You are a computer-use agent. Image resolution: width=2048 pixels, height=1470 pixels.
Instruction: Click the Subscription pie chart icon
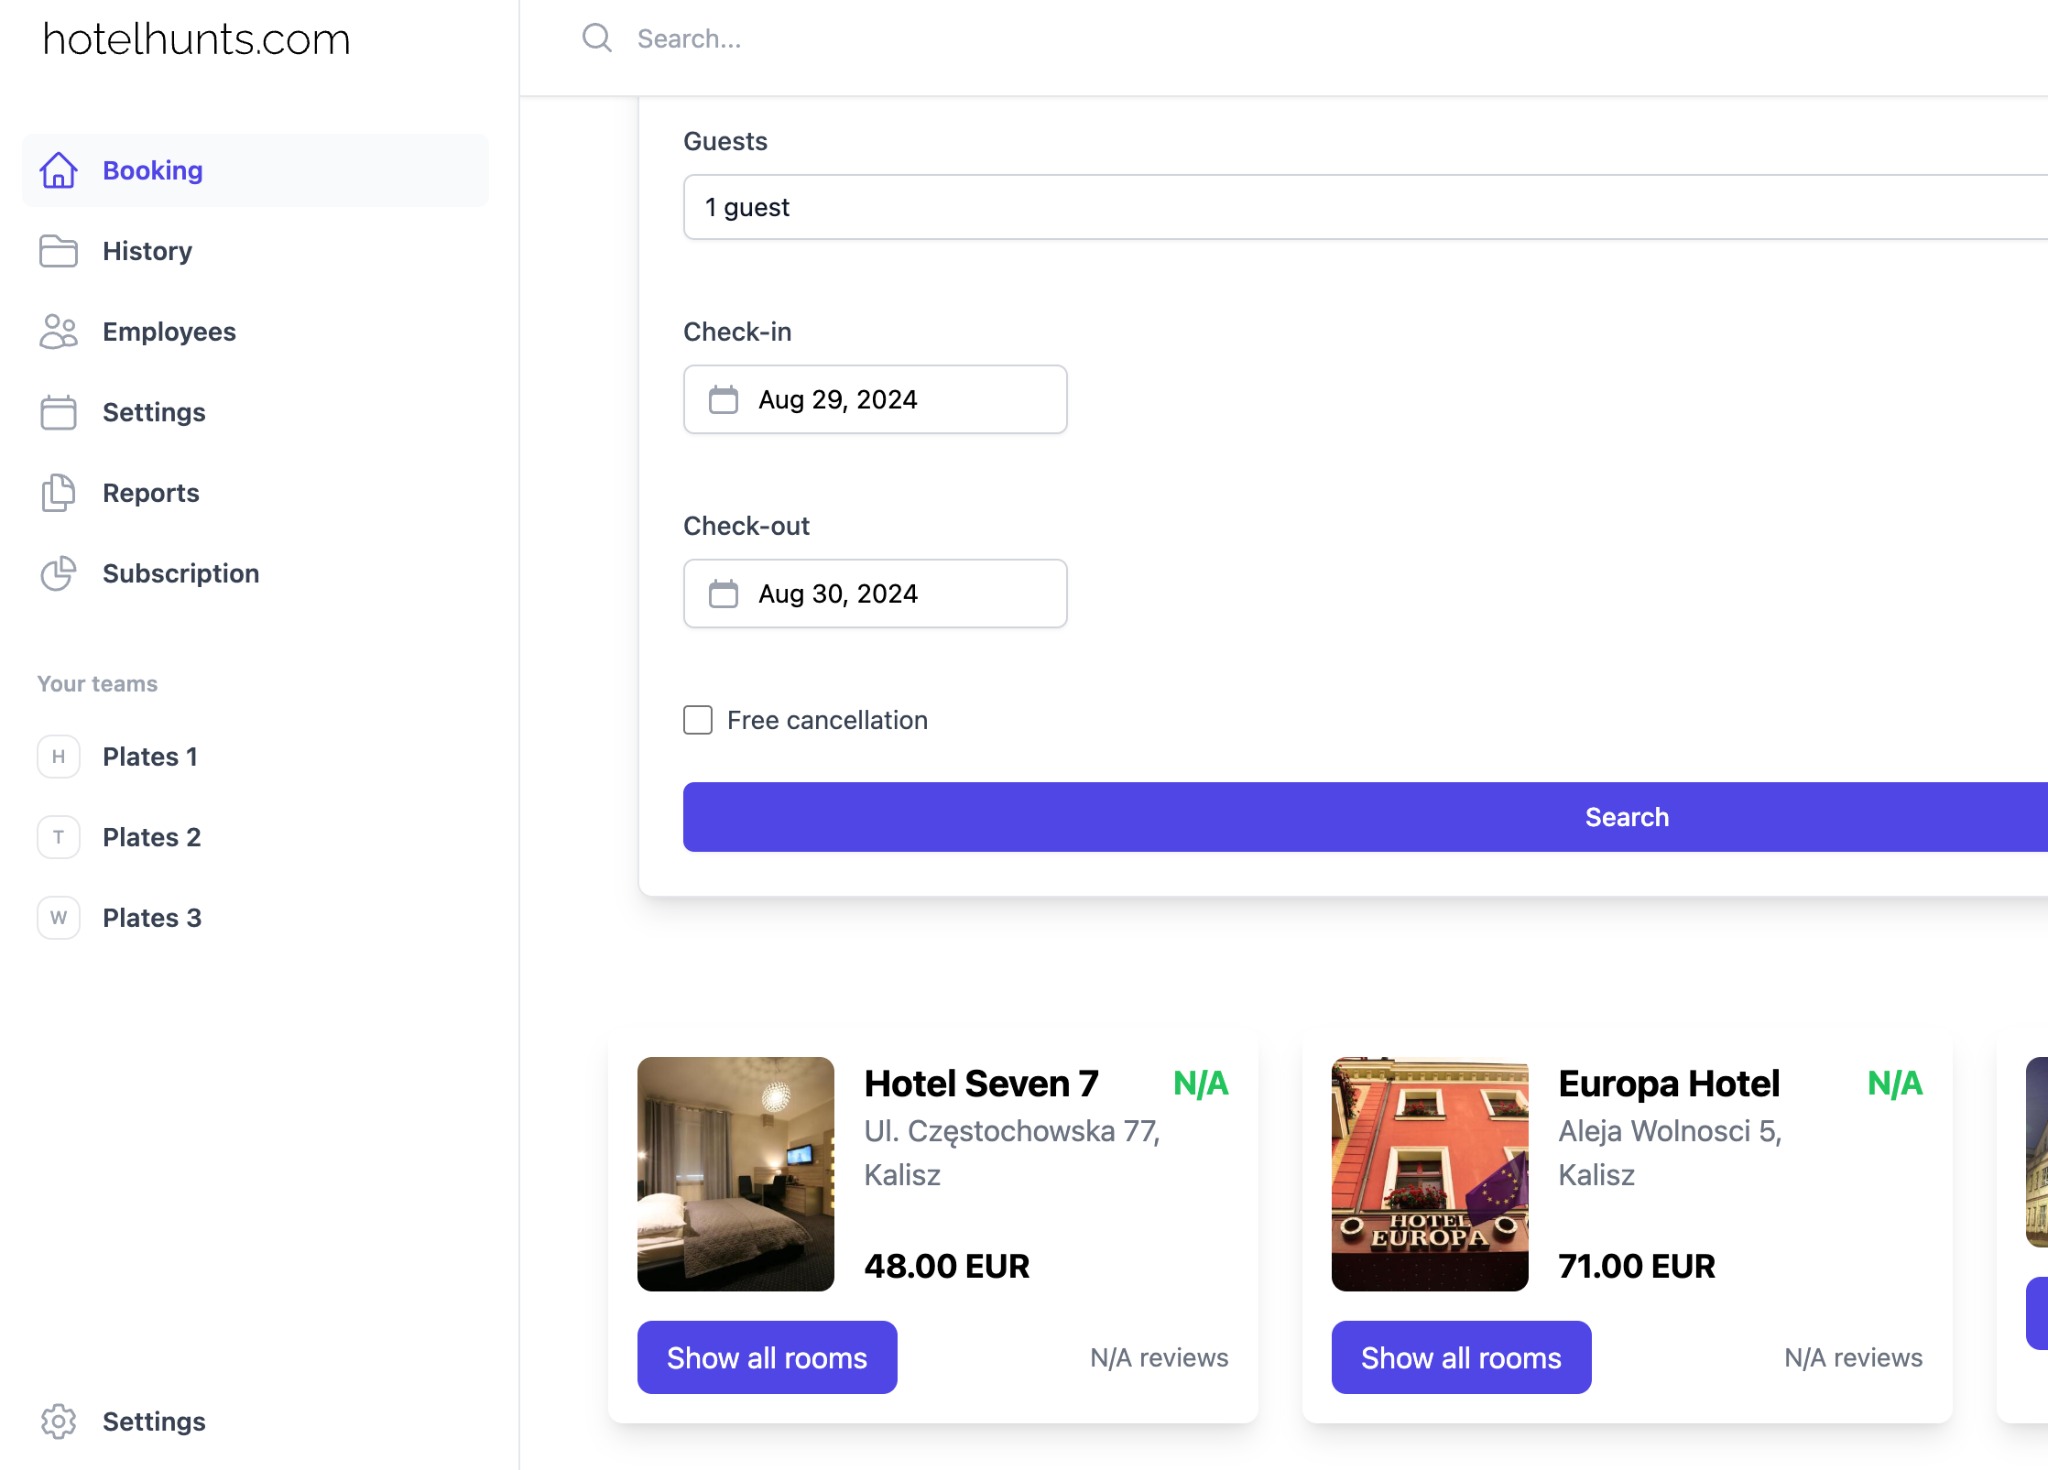(x=58, y=573)
